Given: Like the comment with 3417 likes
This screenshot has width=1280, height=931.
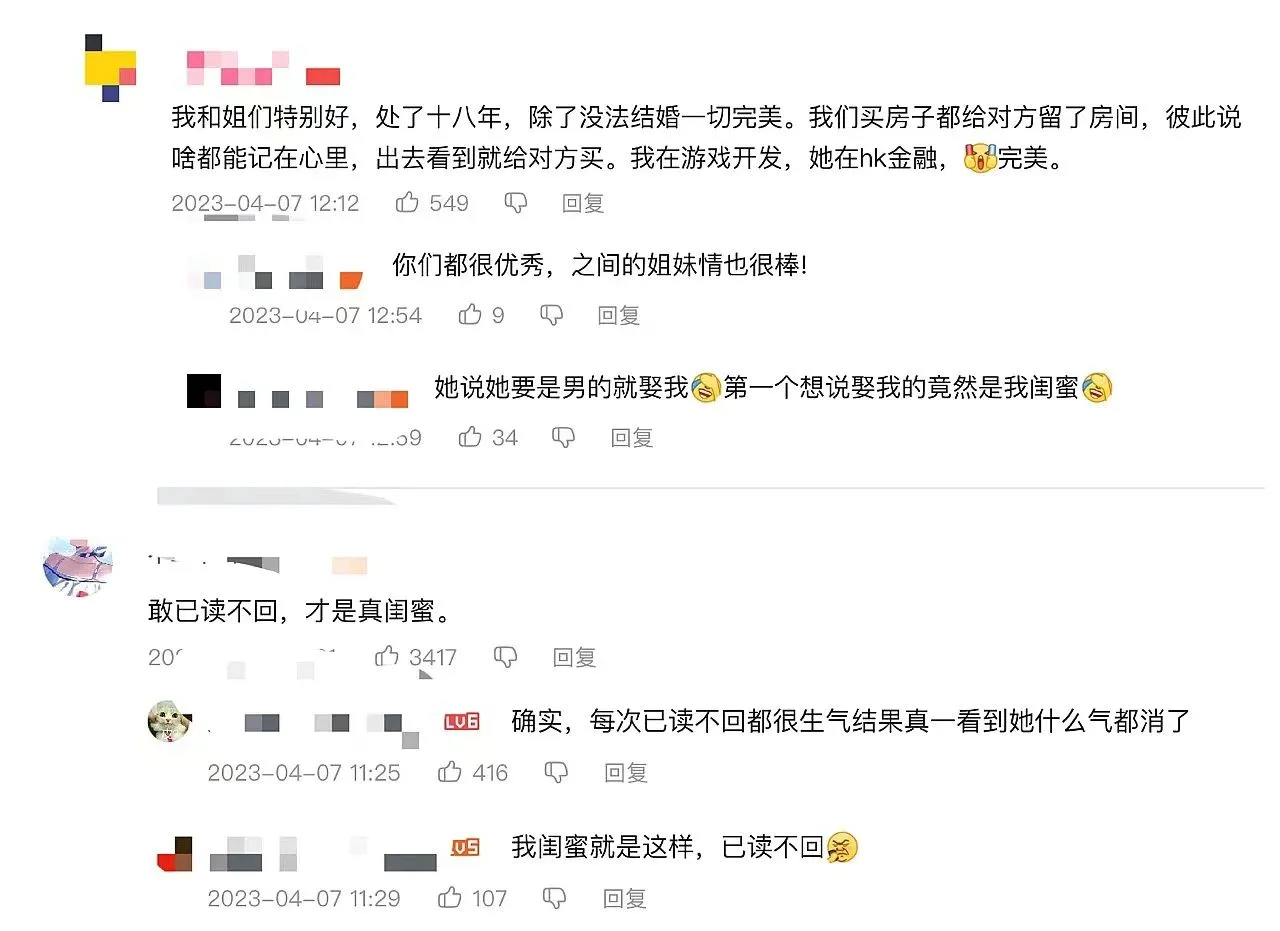Looking at the screenshot, I should pos(387,657).
